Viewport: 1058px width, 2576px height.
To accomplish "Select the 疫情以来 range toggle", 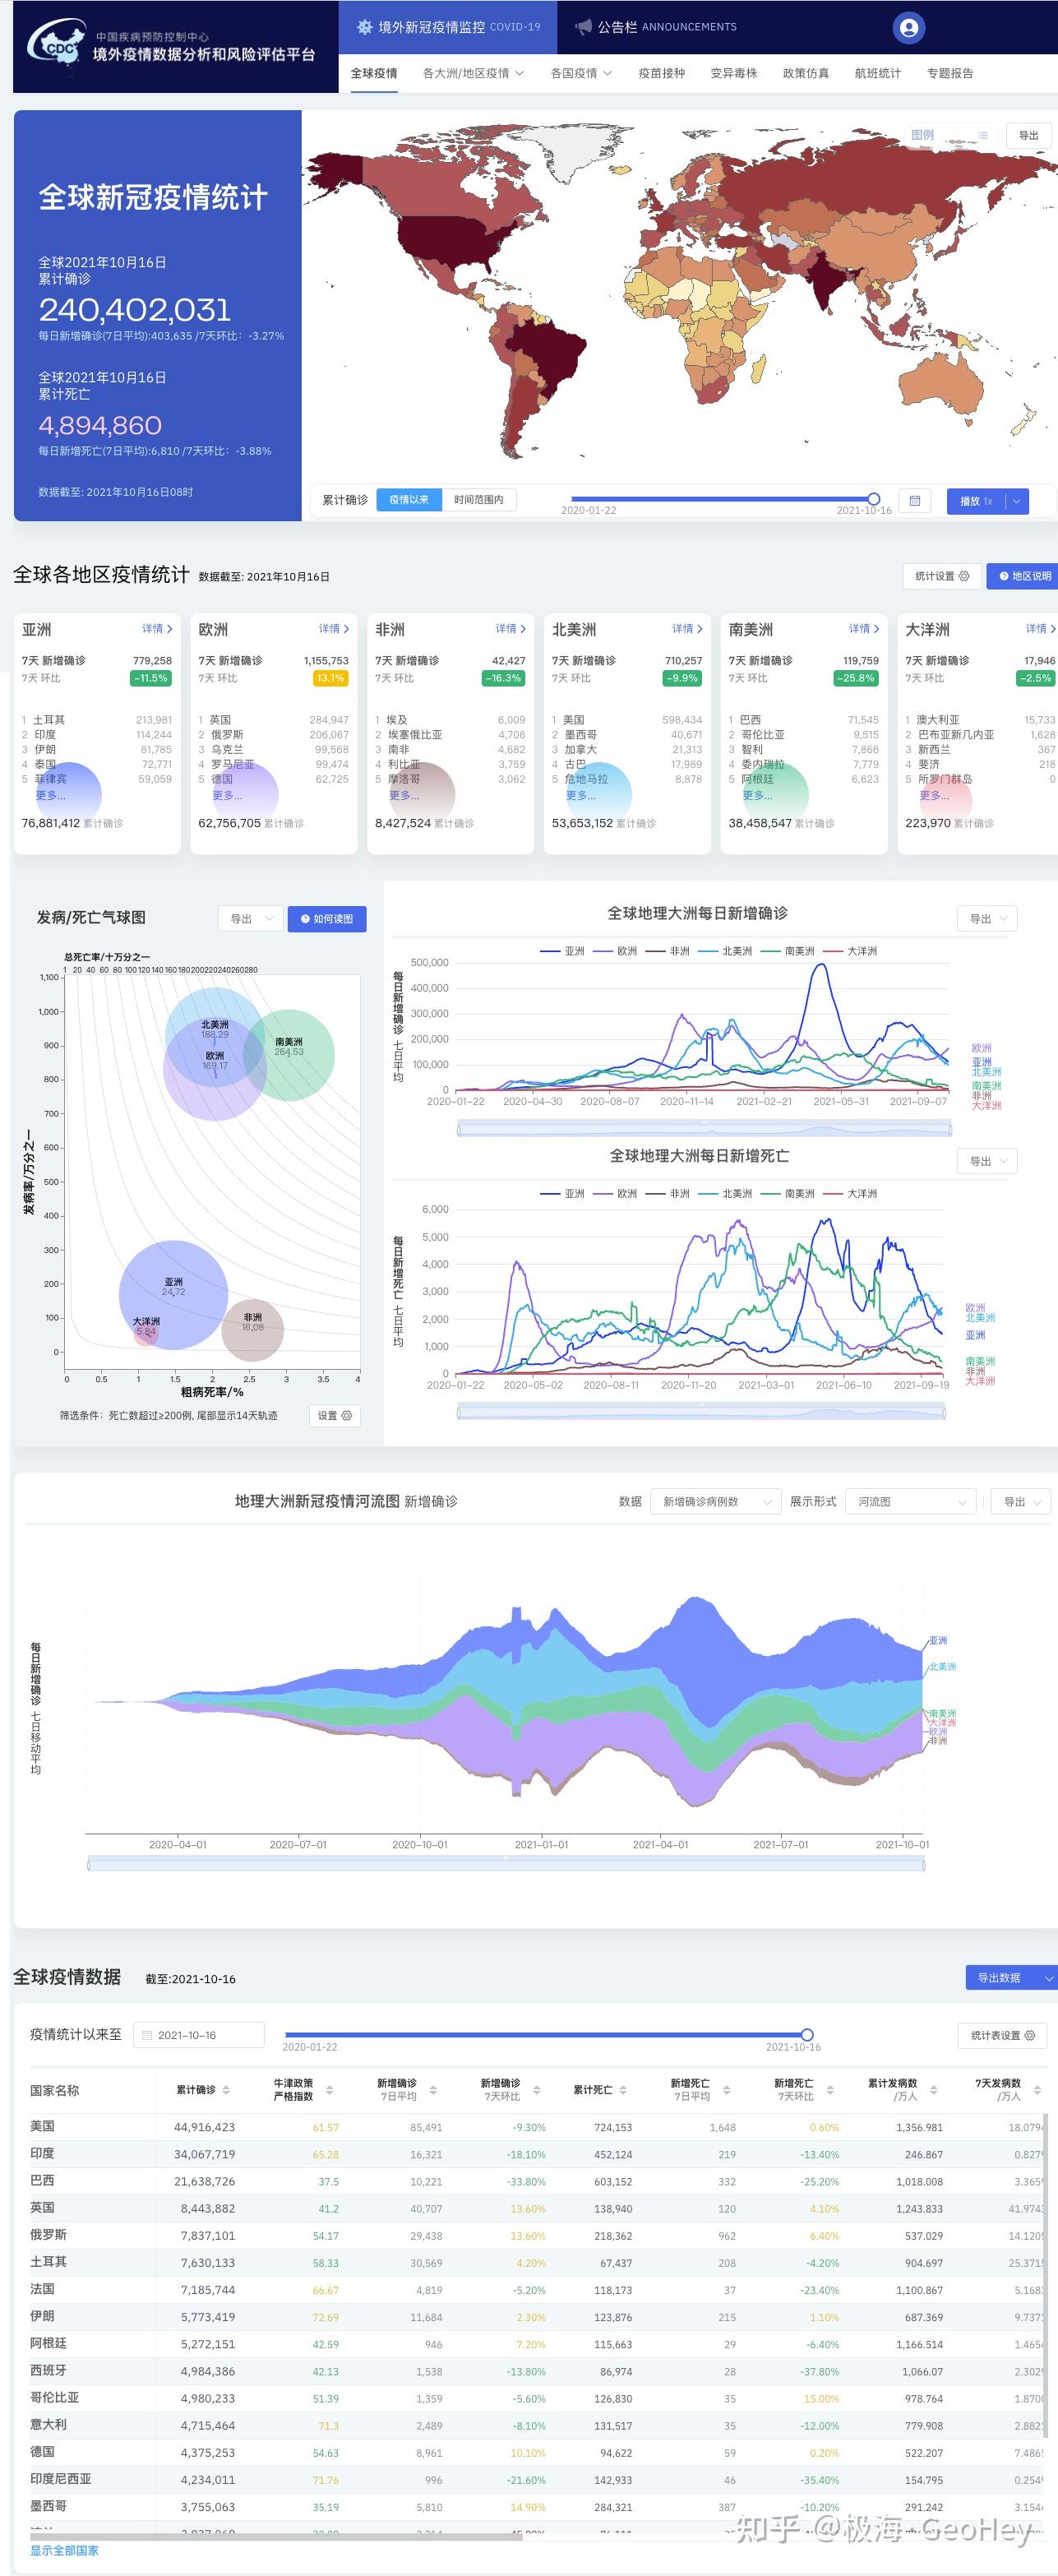I will tap(408, 500).
